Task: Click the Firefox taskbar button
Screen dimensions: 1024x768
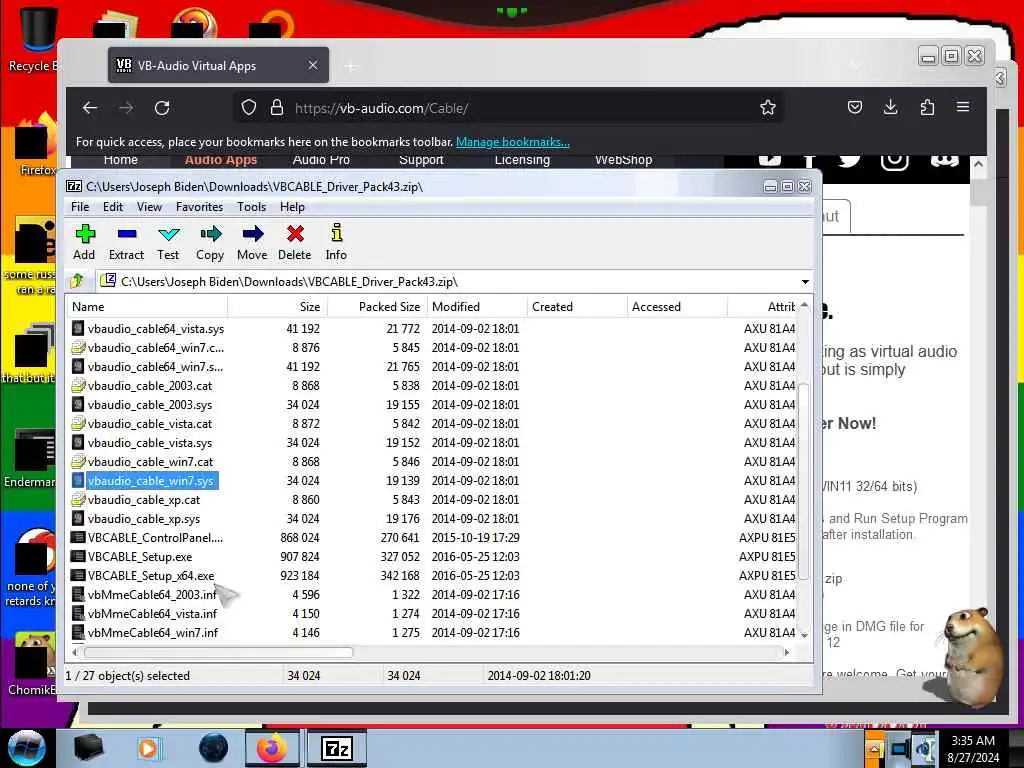Action: coord(272,748)
